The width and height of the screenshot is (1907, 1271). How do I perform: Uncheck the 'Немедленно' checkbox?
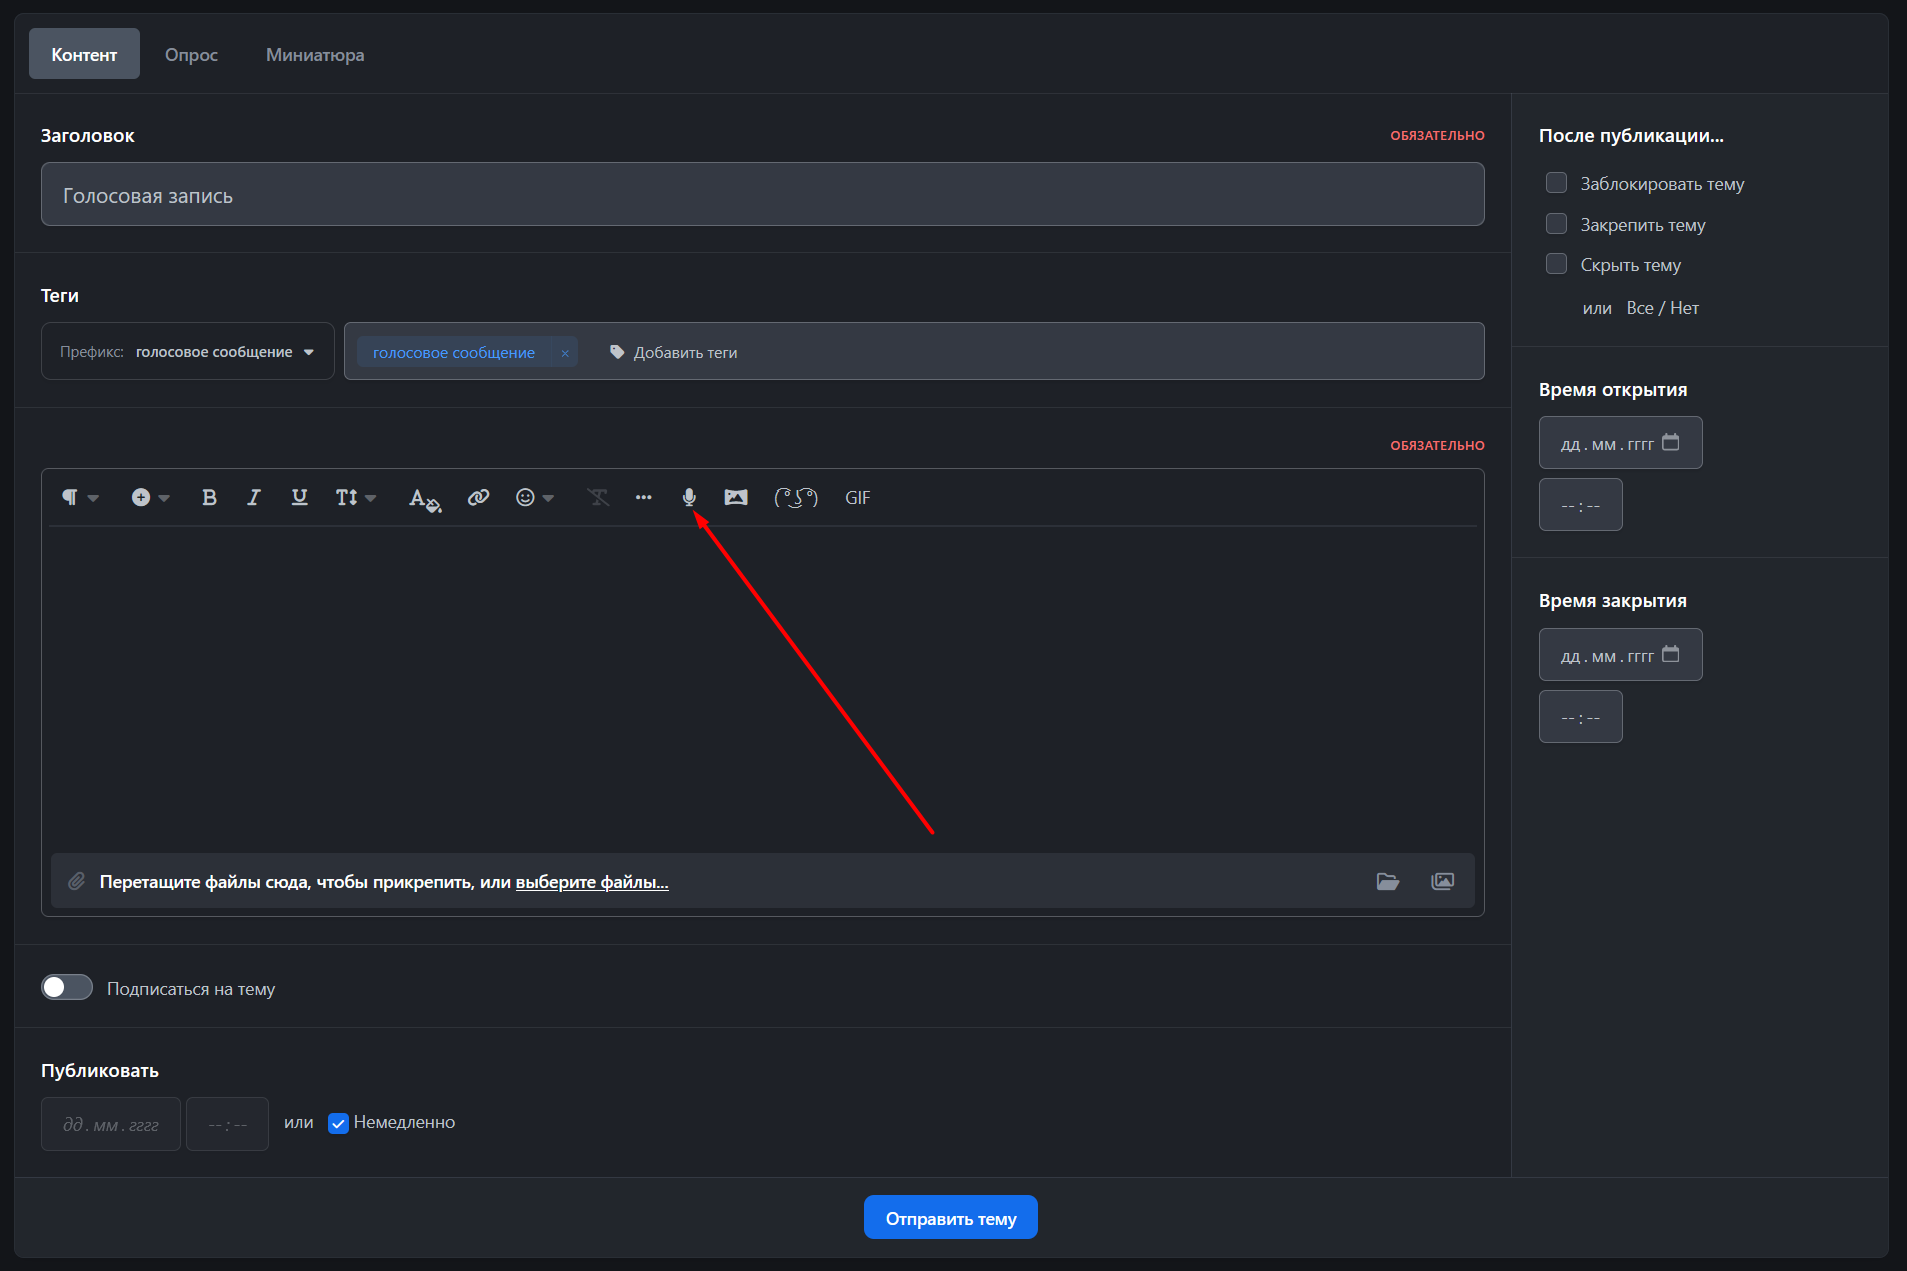point(338,1123)
